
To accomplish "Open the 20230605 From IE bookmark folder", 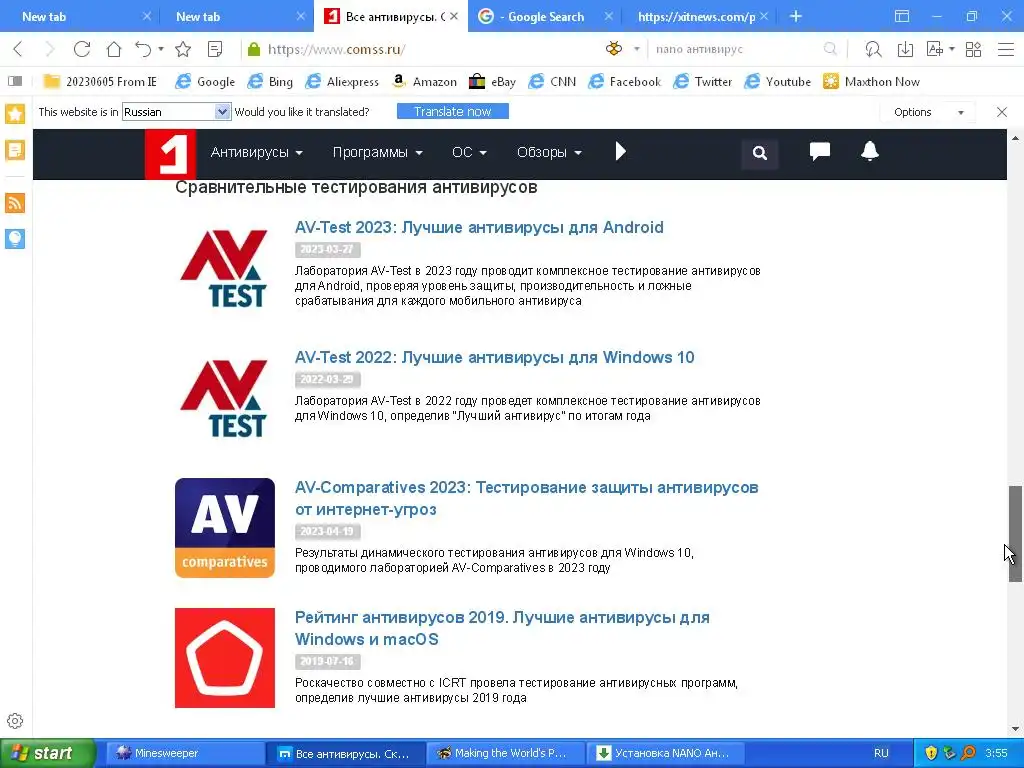I will 100,82.
